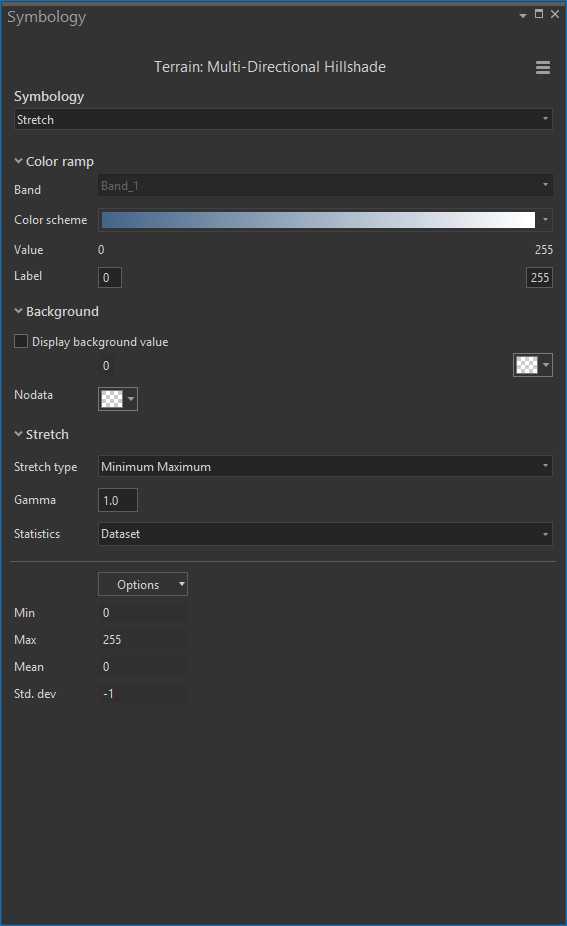Viewport: 567px width, 926px height.
Task: Click the background value field
Action: [142, 366]
